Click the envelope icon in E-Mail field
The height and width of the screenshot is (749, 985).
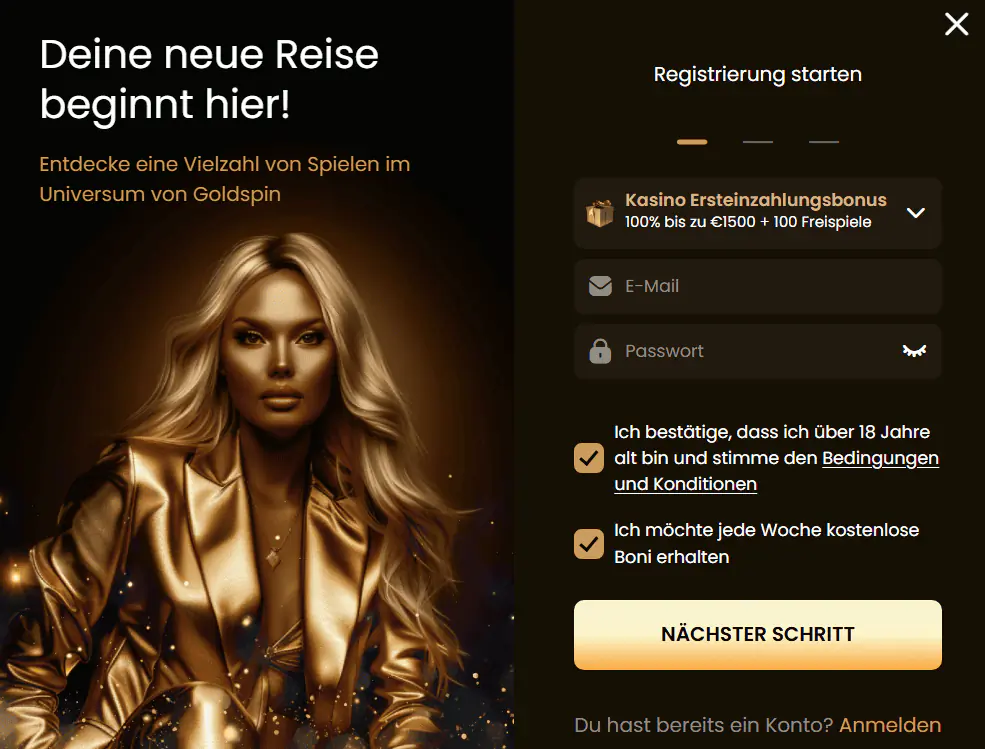tap(600, 286)
